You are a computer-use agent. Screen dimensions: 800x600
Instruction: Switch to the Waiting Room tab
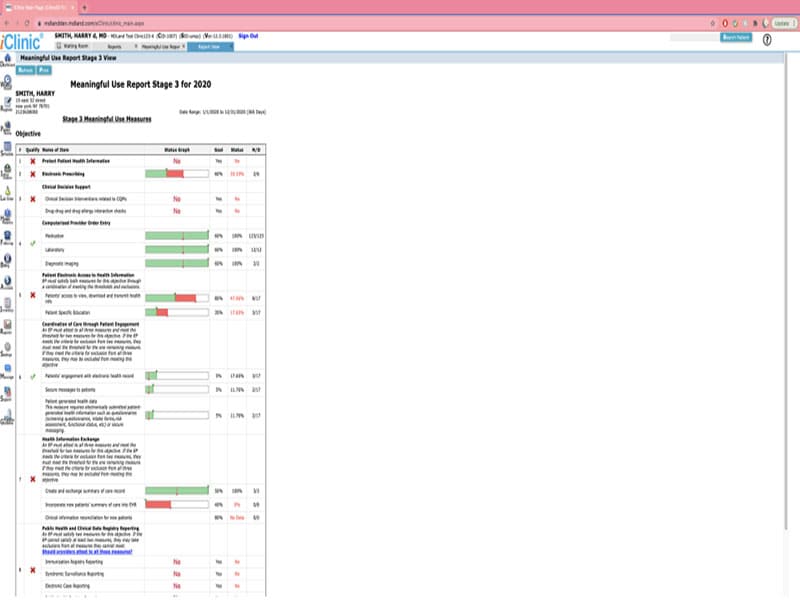coord(72,46)
